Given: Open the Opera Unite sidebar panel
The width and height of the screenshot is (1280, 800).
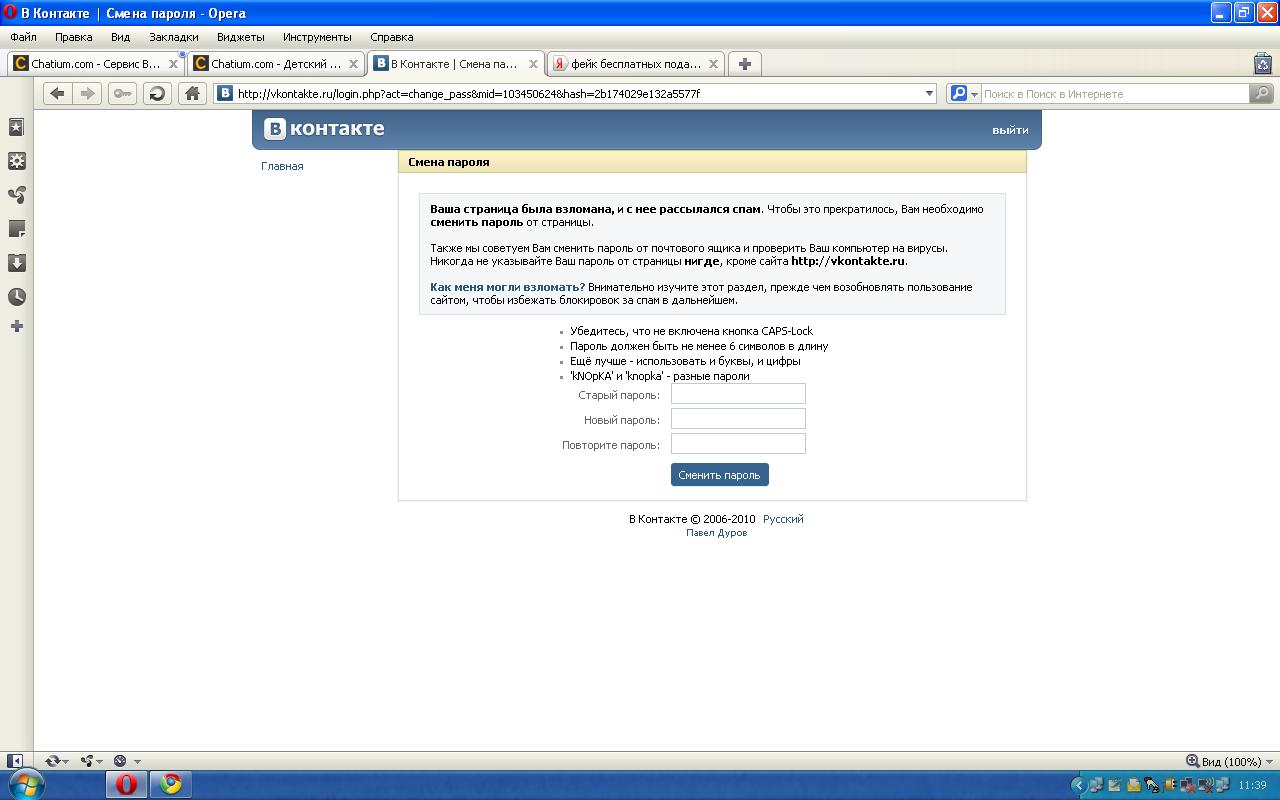Looking at the screenshot, I should pos(17,195).
